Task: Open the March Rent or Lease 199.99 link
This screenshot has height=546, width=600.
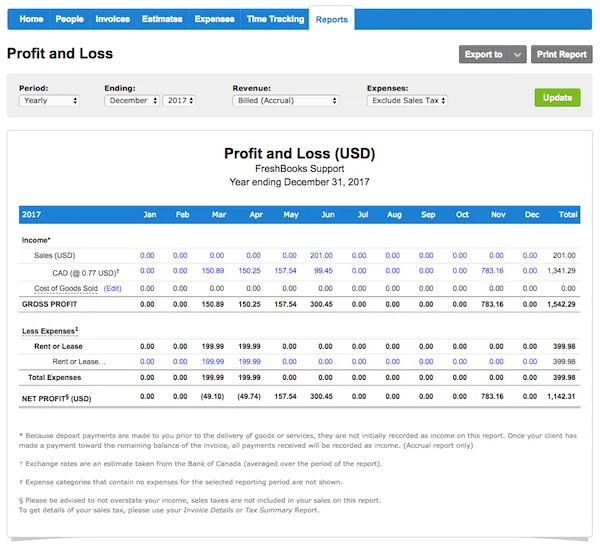Action: pyautogui.click(x=212, y=361)
